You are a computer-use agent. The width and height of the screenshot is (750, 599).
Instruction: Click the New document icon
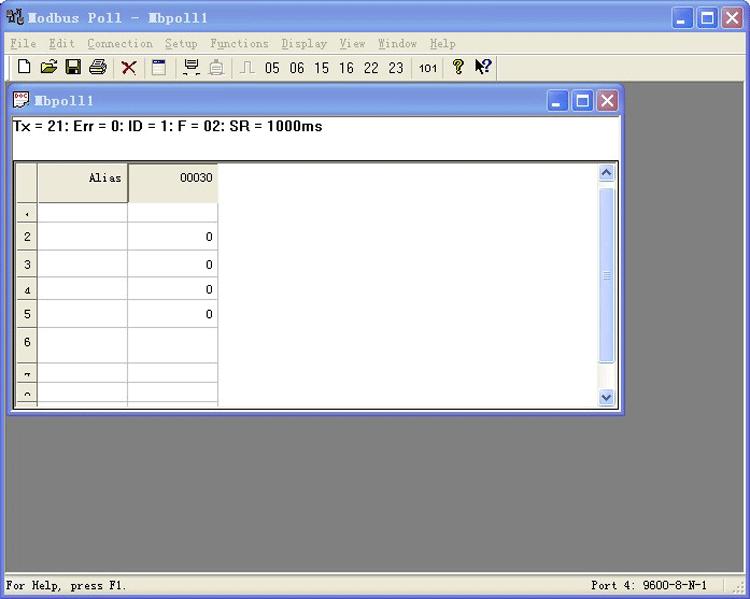pyautogui.click(x=24, y=67)
